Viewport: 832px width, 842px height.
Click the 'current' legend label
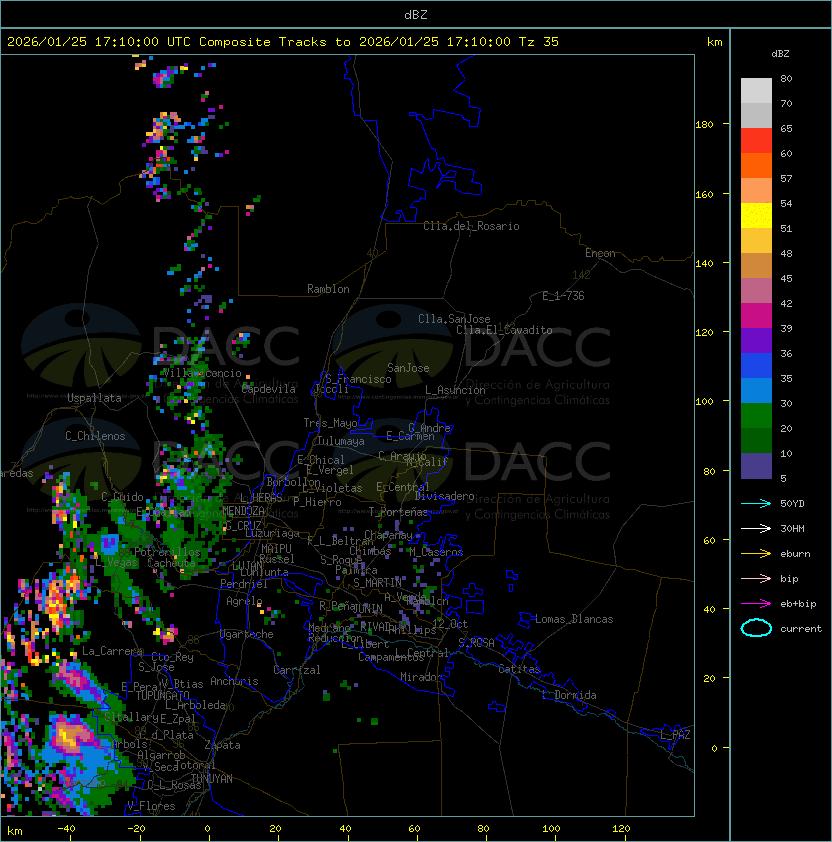pos(801,629)
